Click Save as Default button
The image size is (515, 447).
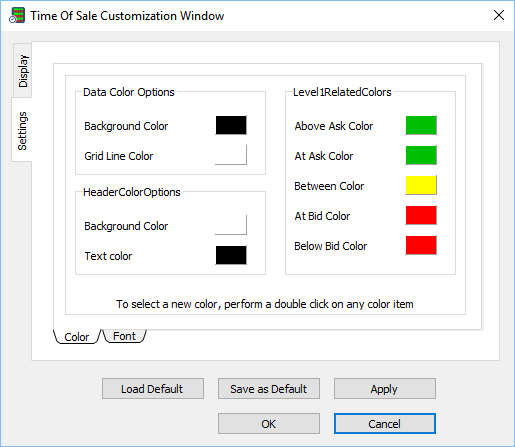click(269, 389)
